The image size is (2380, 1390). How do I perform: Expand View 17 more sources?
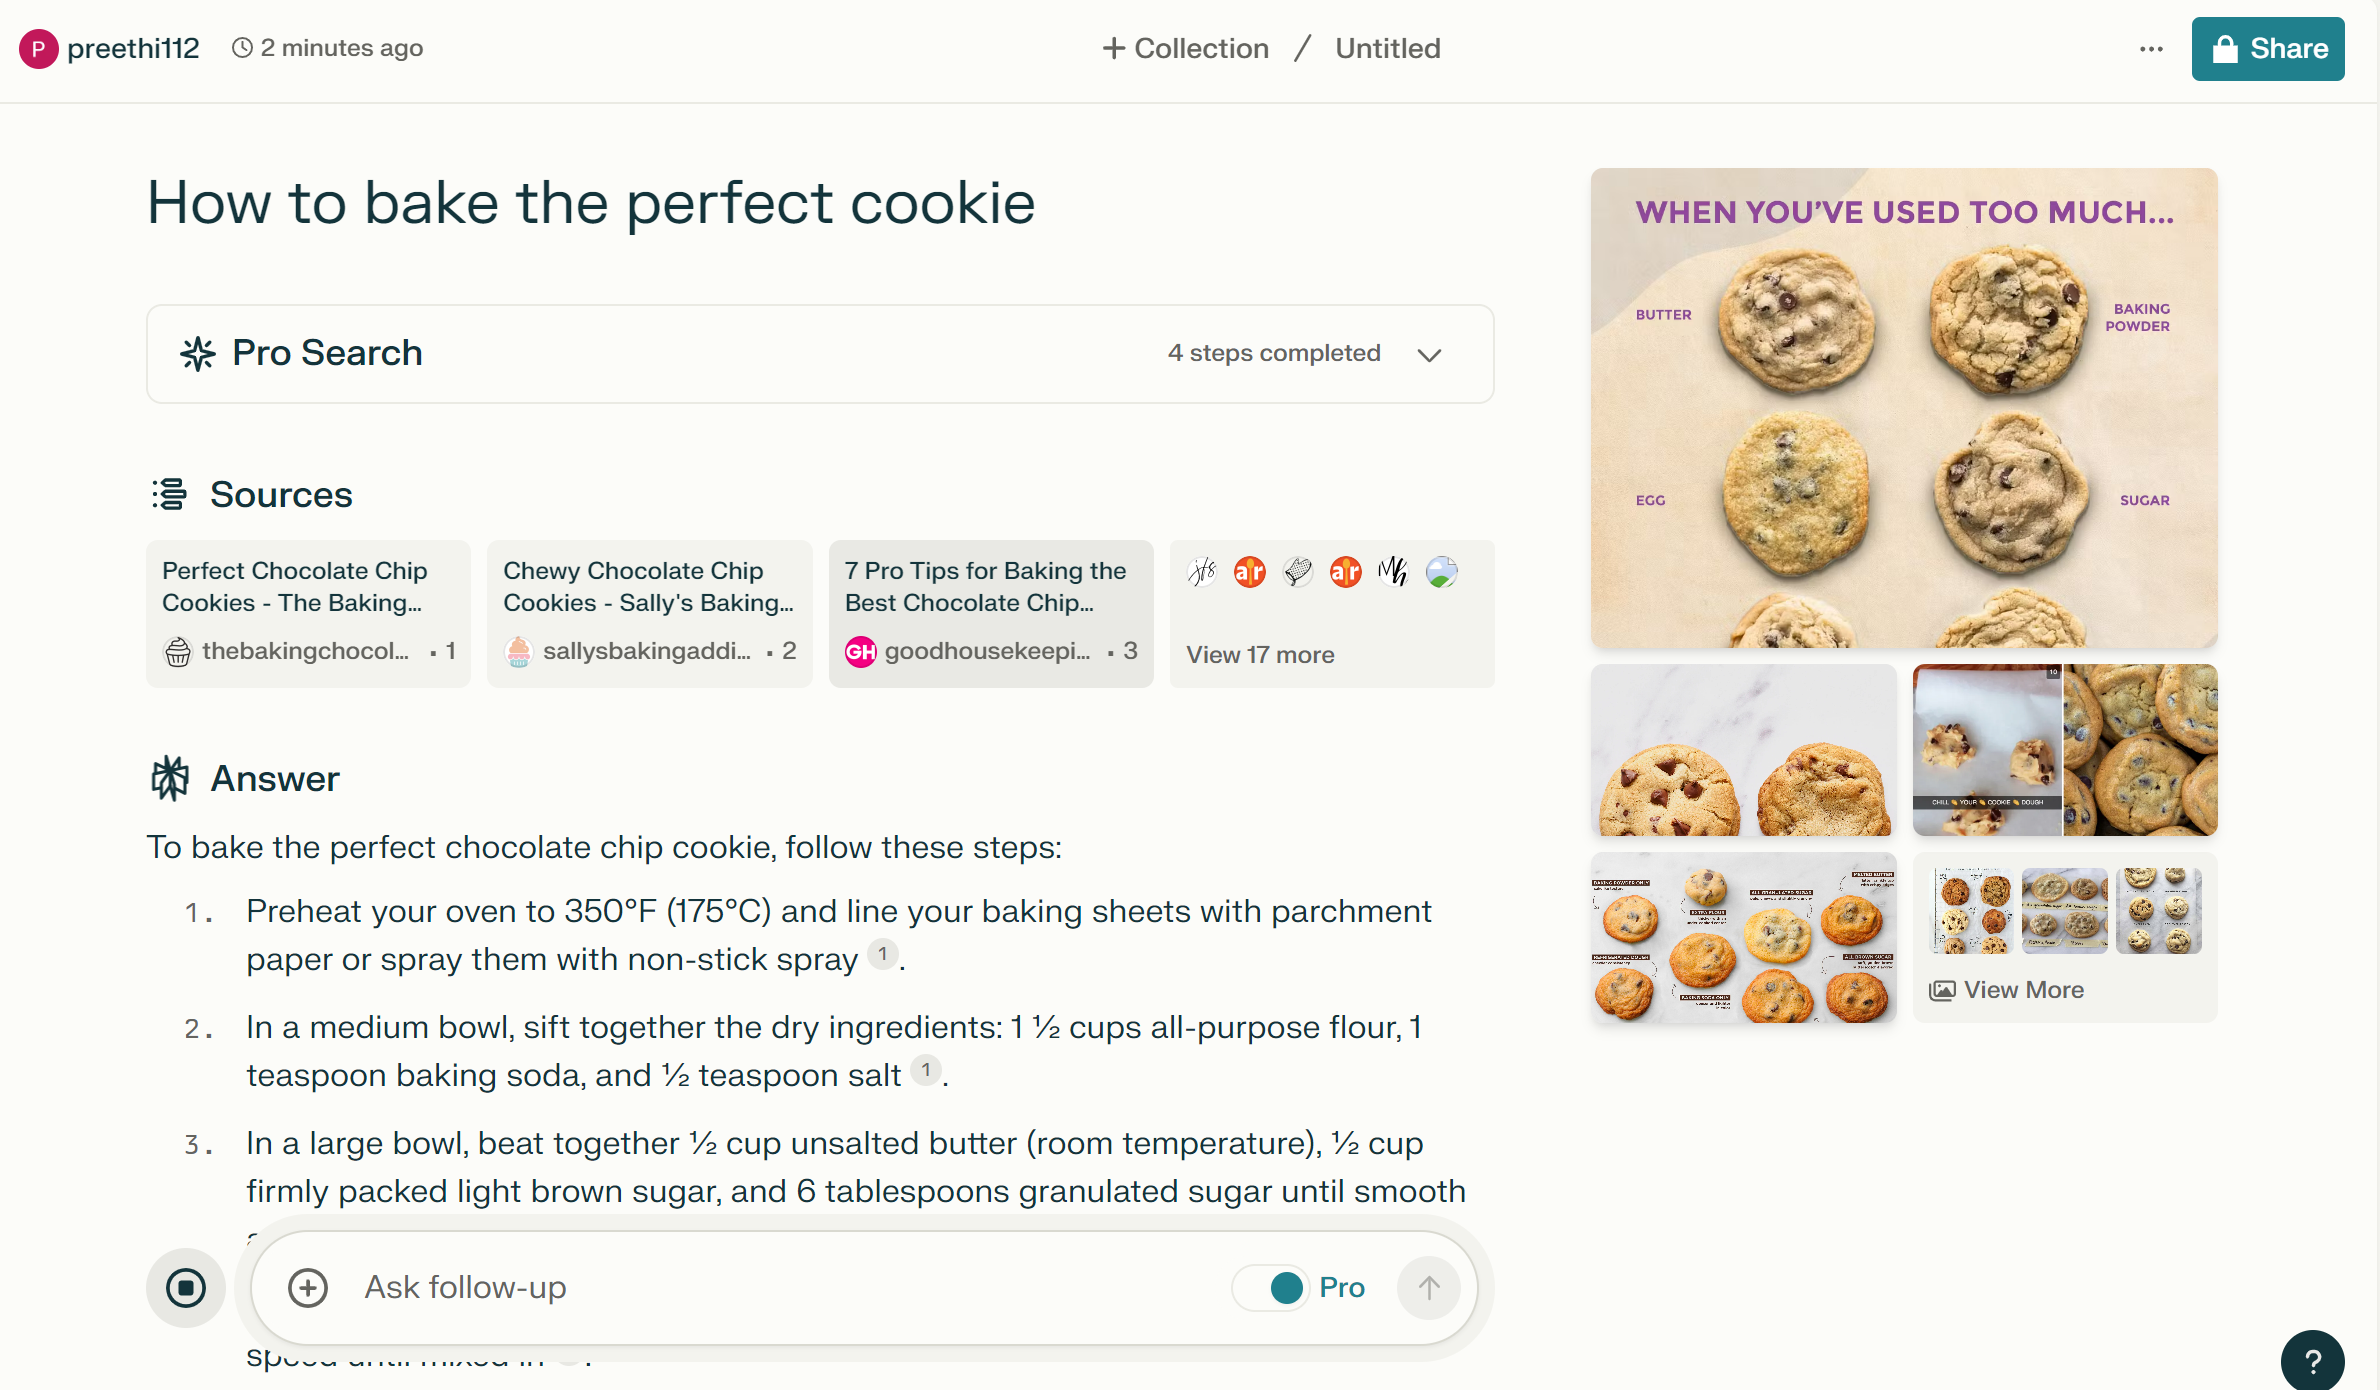[x=1260, y=655]
